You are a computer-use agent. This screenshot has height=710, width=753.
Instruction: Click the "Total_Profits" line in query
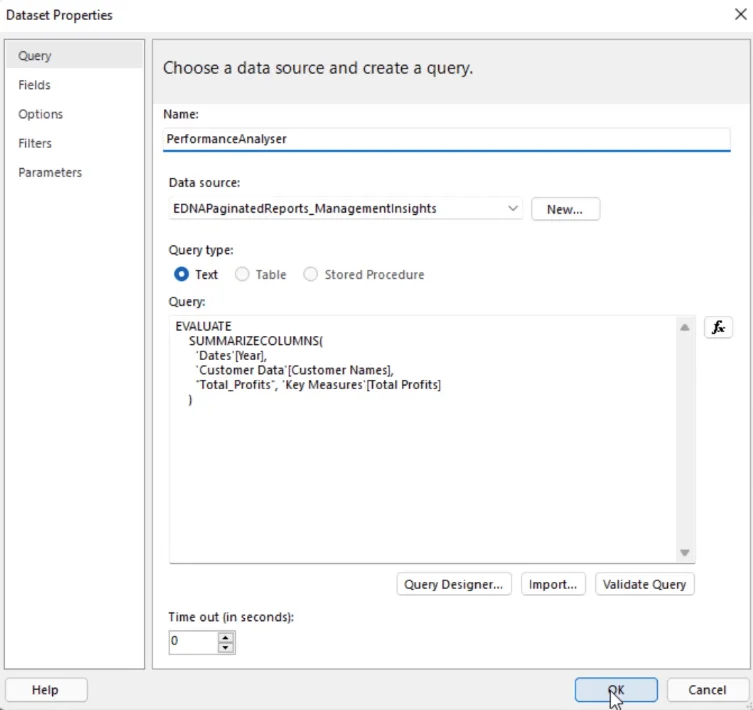click(x=318, y=385)
